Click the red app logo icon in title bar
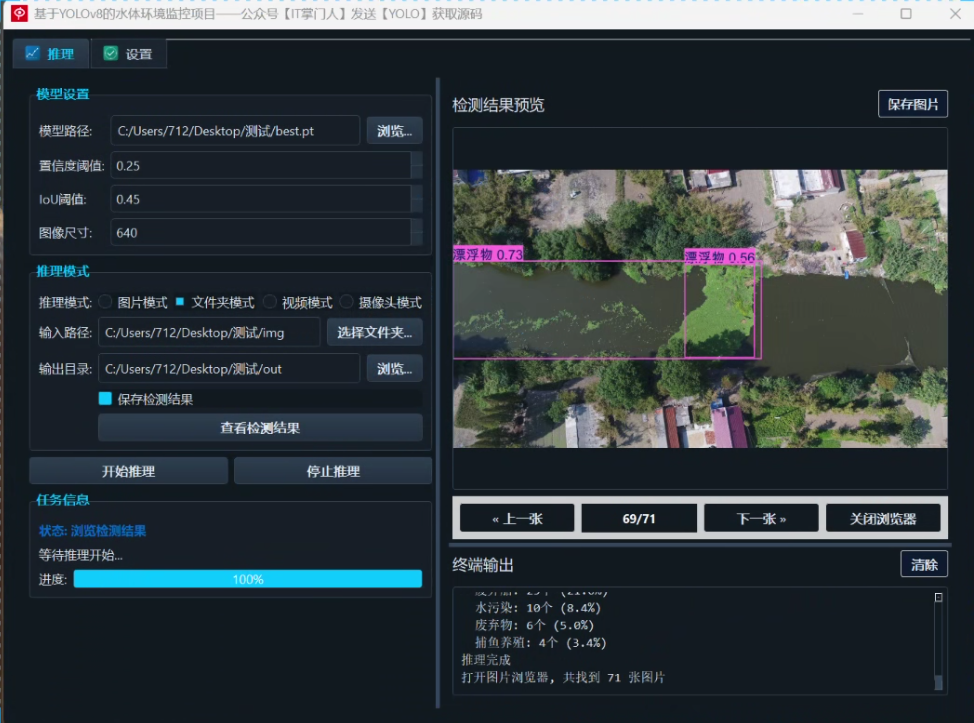 [x=19, y=13]
